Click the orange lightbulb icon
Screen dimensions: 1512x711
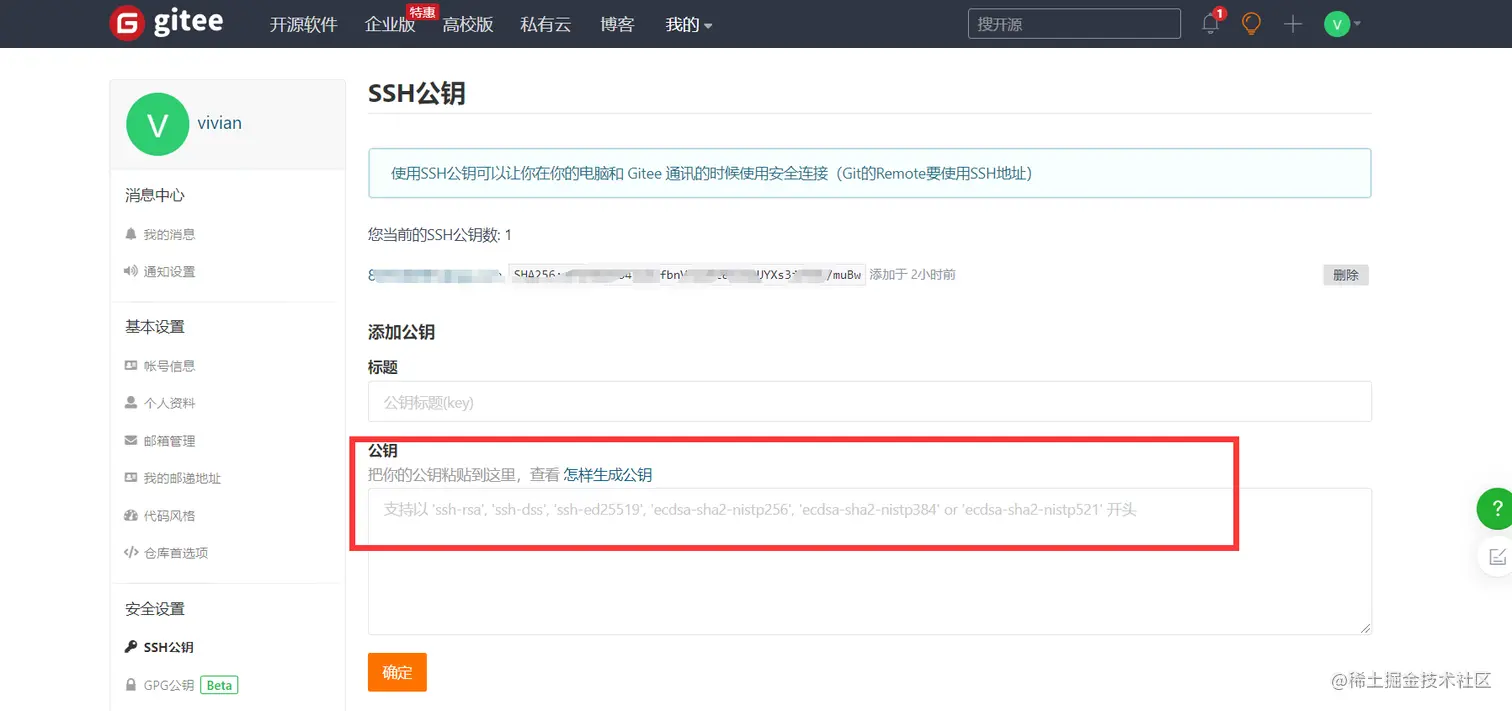1251,23
